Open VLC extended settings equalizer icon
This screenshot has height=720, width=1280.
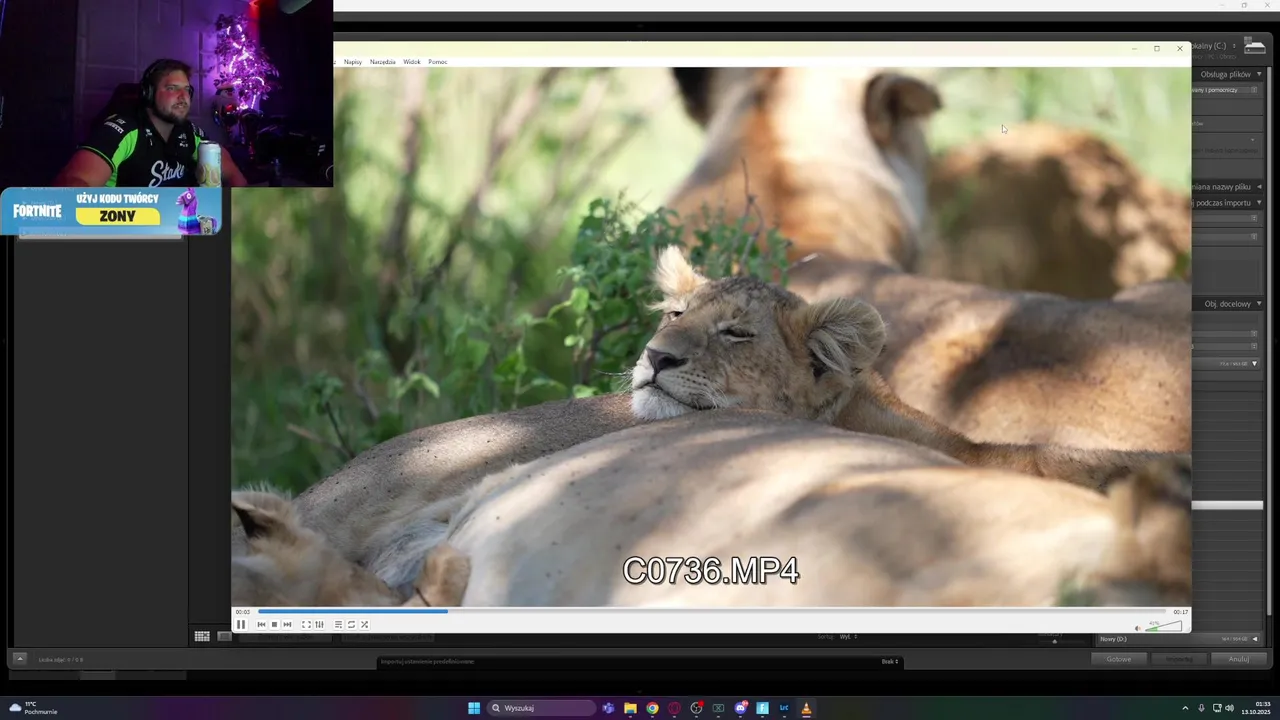[x=319, y=624]
